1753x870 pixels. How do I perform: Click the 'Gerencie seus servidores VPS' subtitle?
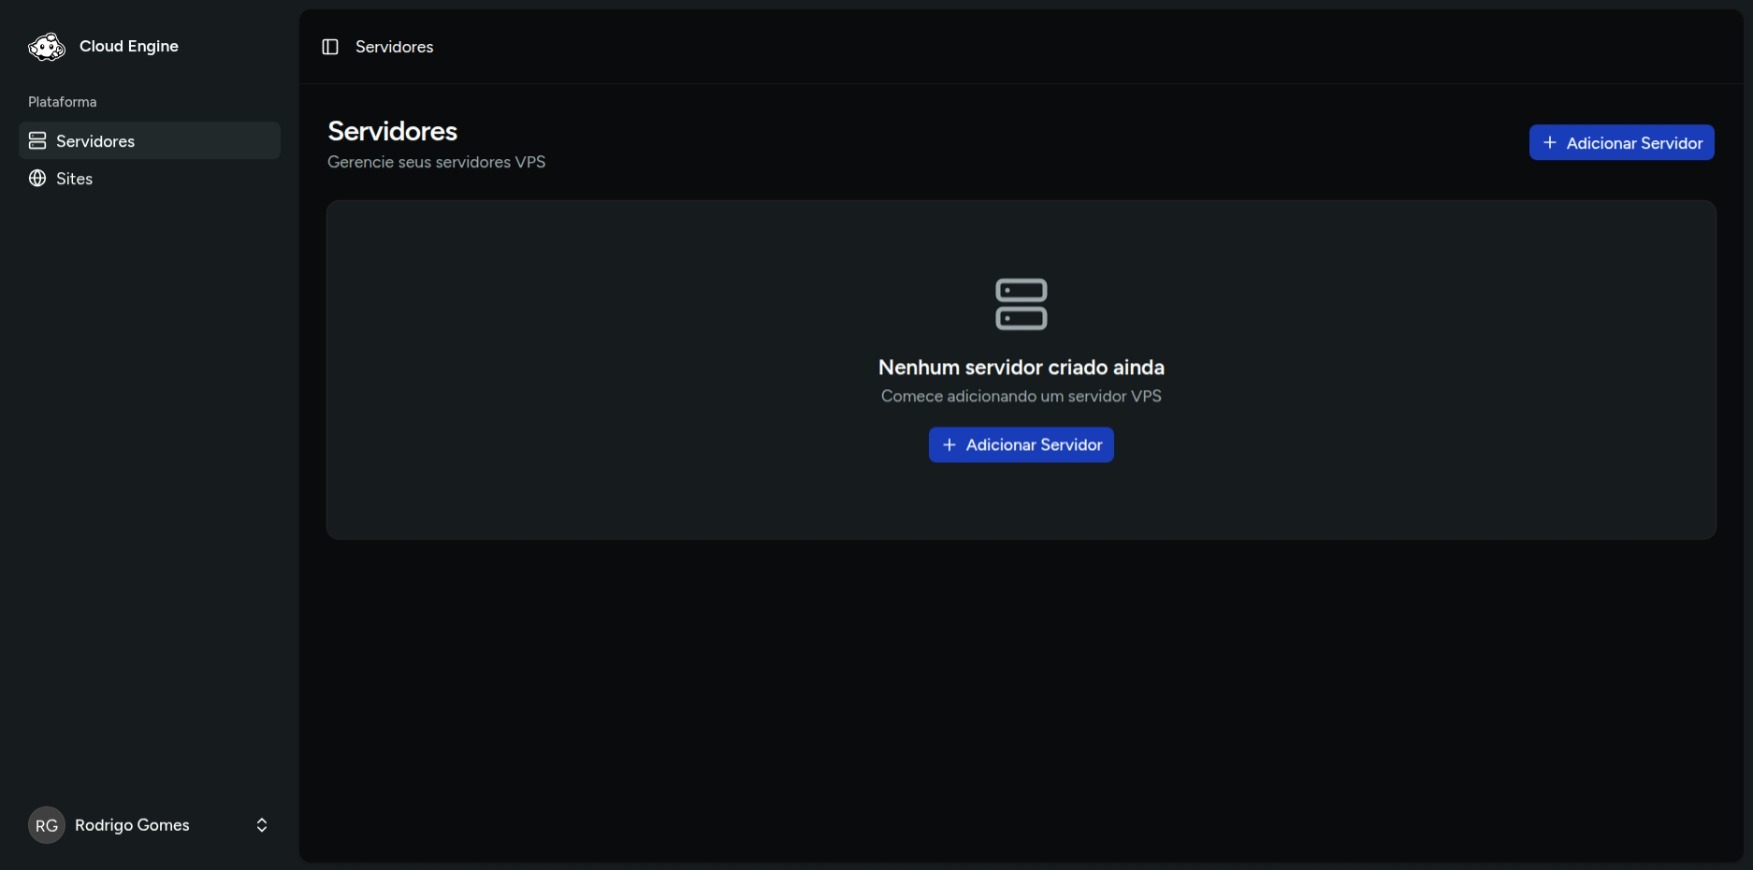pos(436,162)
